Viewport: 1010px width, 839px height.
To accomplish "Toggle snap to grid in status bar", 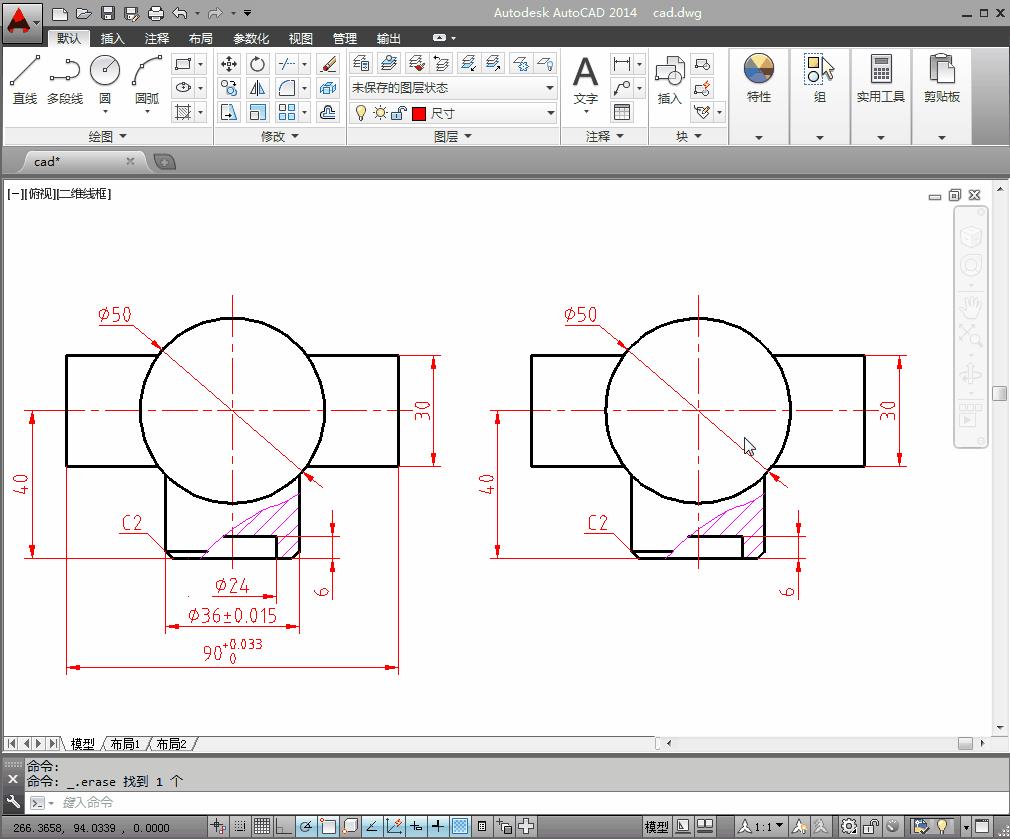I will (x=240, y=825).
